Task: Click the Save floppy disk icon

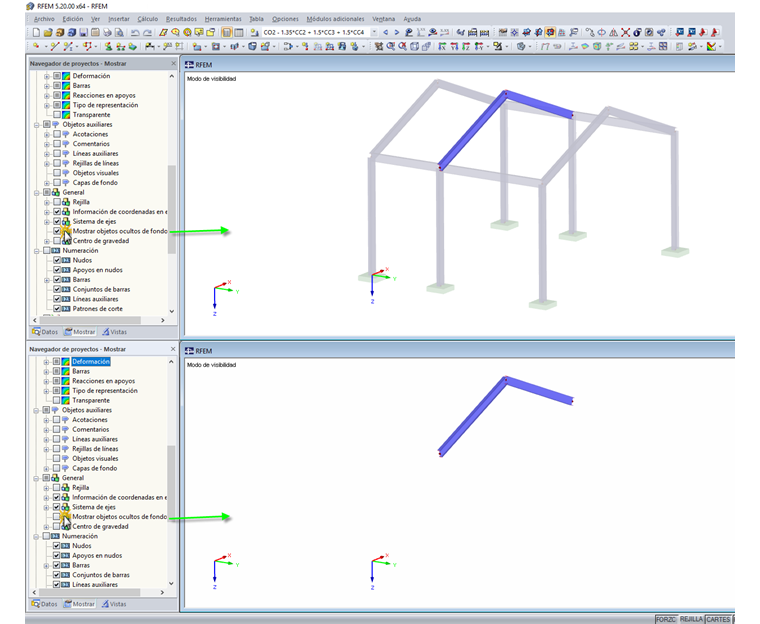Action: click(84, 32)
